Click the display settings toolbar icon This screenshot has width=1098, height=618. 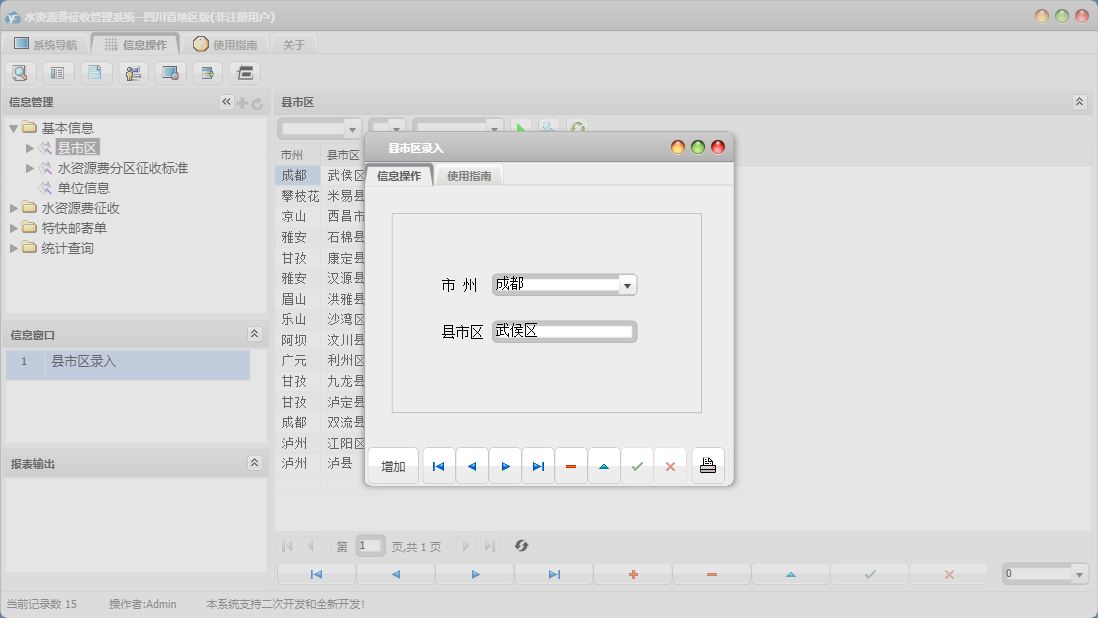(x=170, y=72)
